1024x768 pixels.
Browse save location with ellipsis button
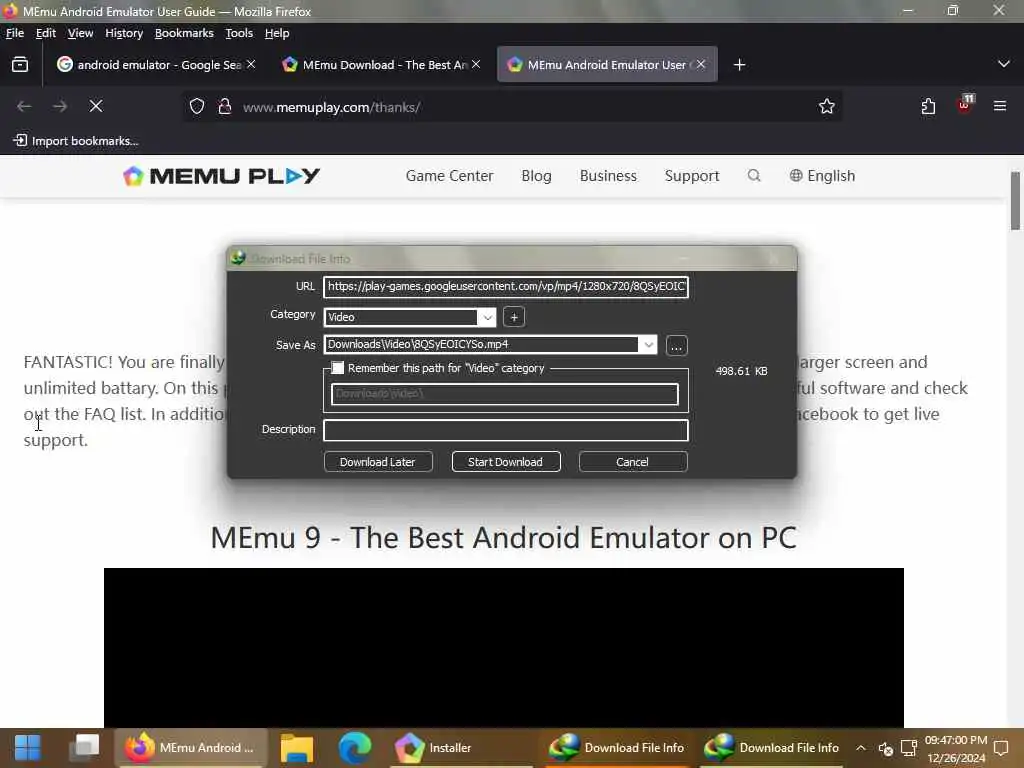point(677,345)
